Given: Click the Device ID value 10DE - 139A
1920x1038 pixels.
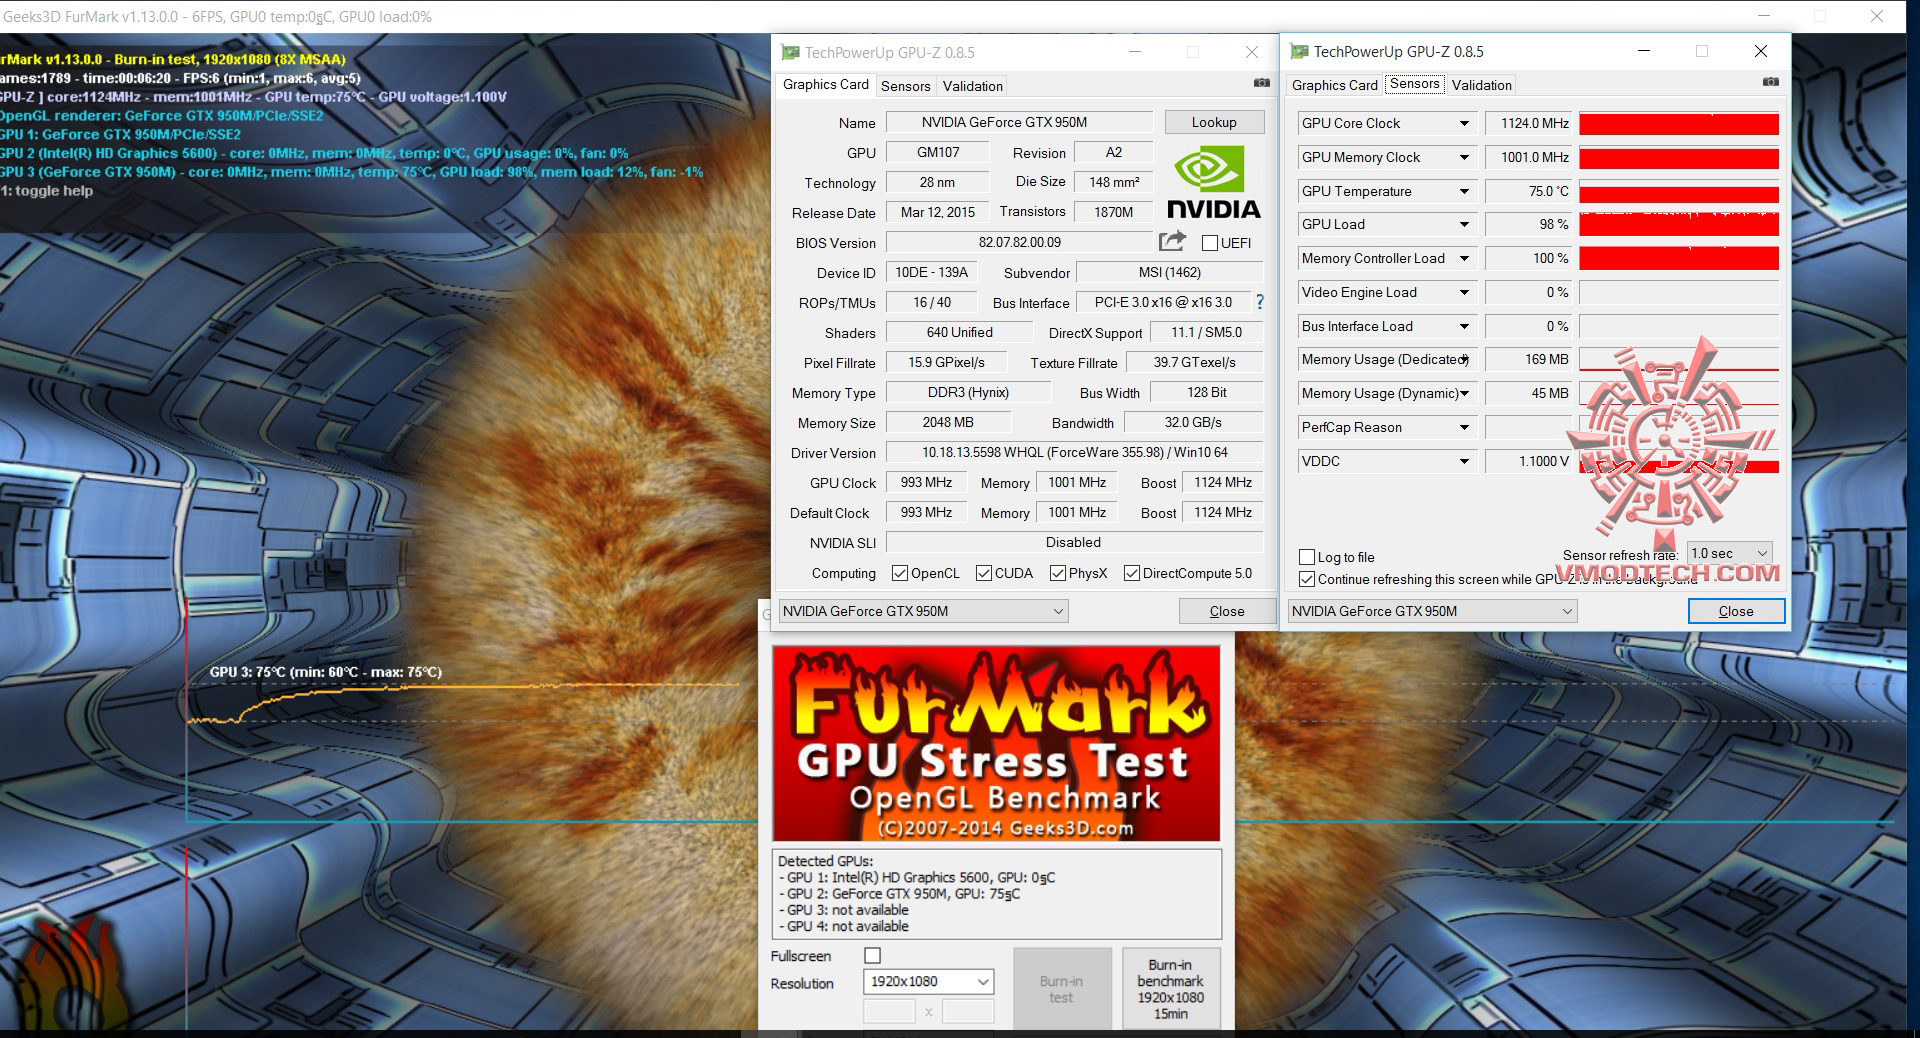Looking at the screenshot, I should (932, 272).
